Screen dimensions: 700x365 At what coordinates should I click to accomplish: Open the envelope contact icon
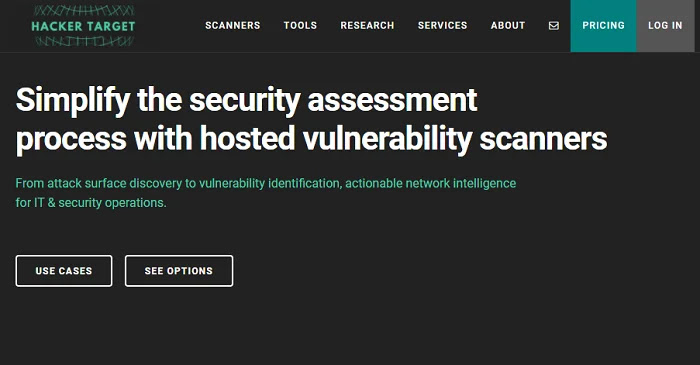point(554,26)
